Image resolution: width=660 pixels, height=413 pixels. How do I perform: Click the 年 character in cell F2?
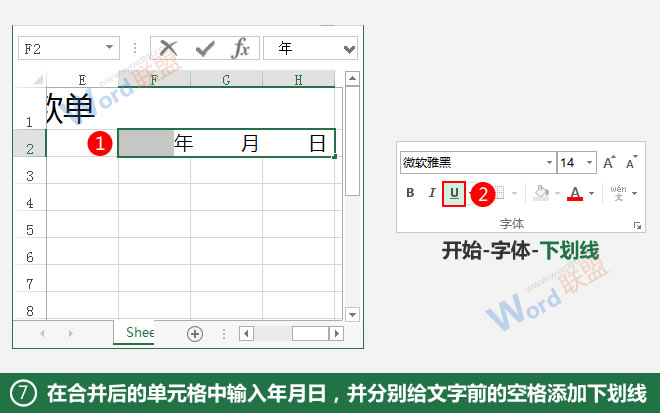[184, 143]
